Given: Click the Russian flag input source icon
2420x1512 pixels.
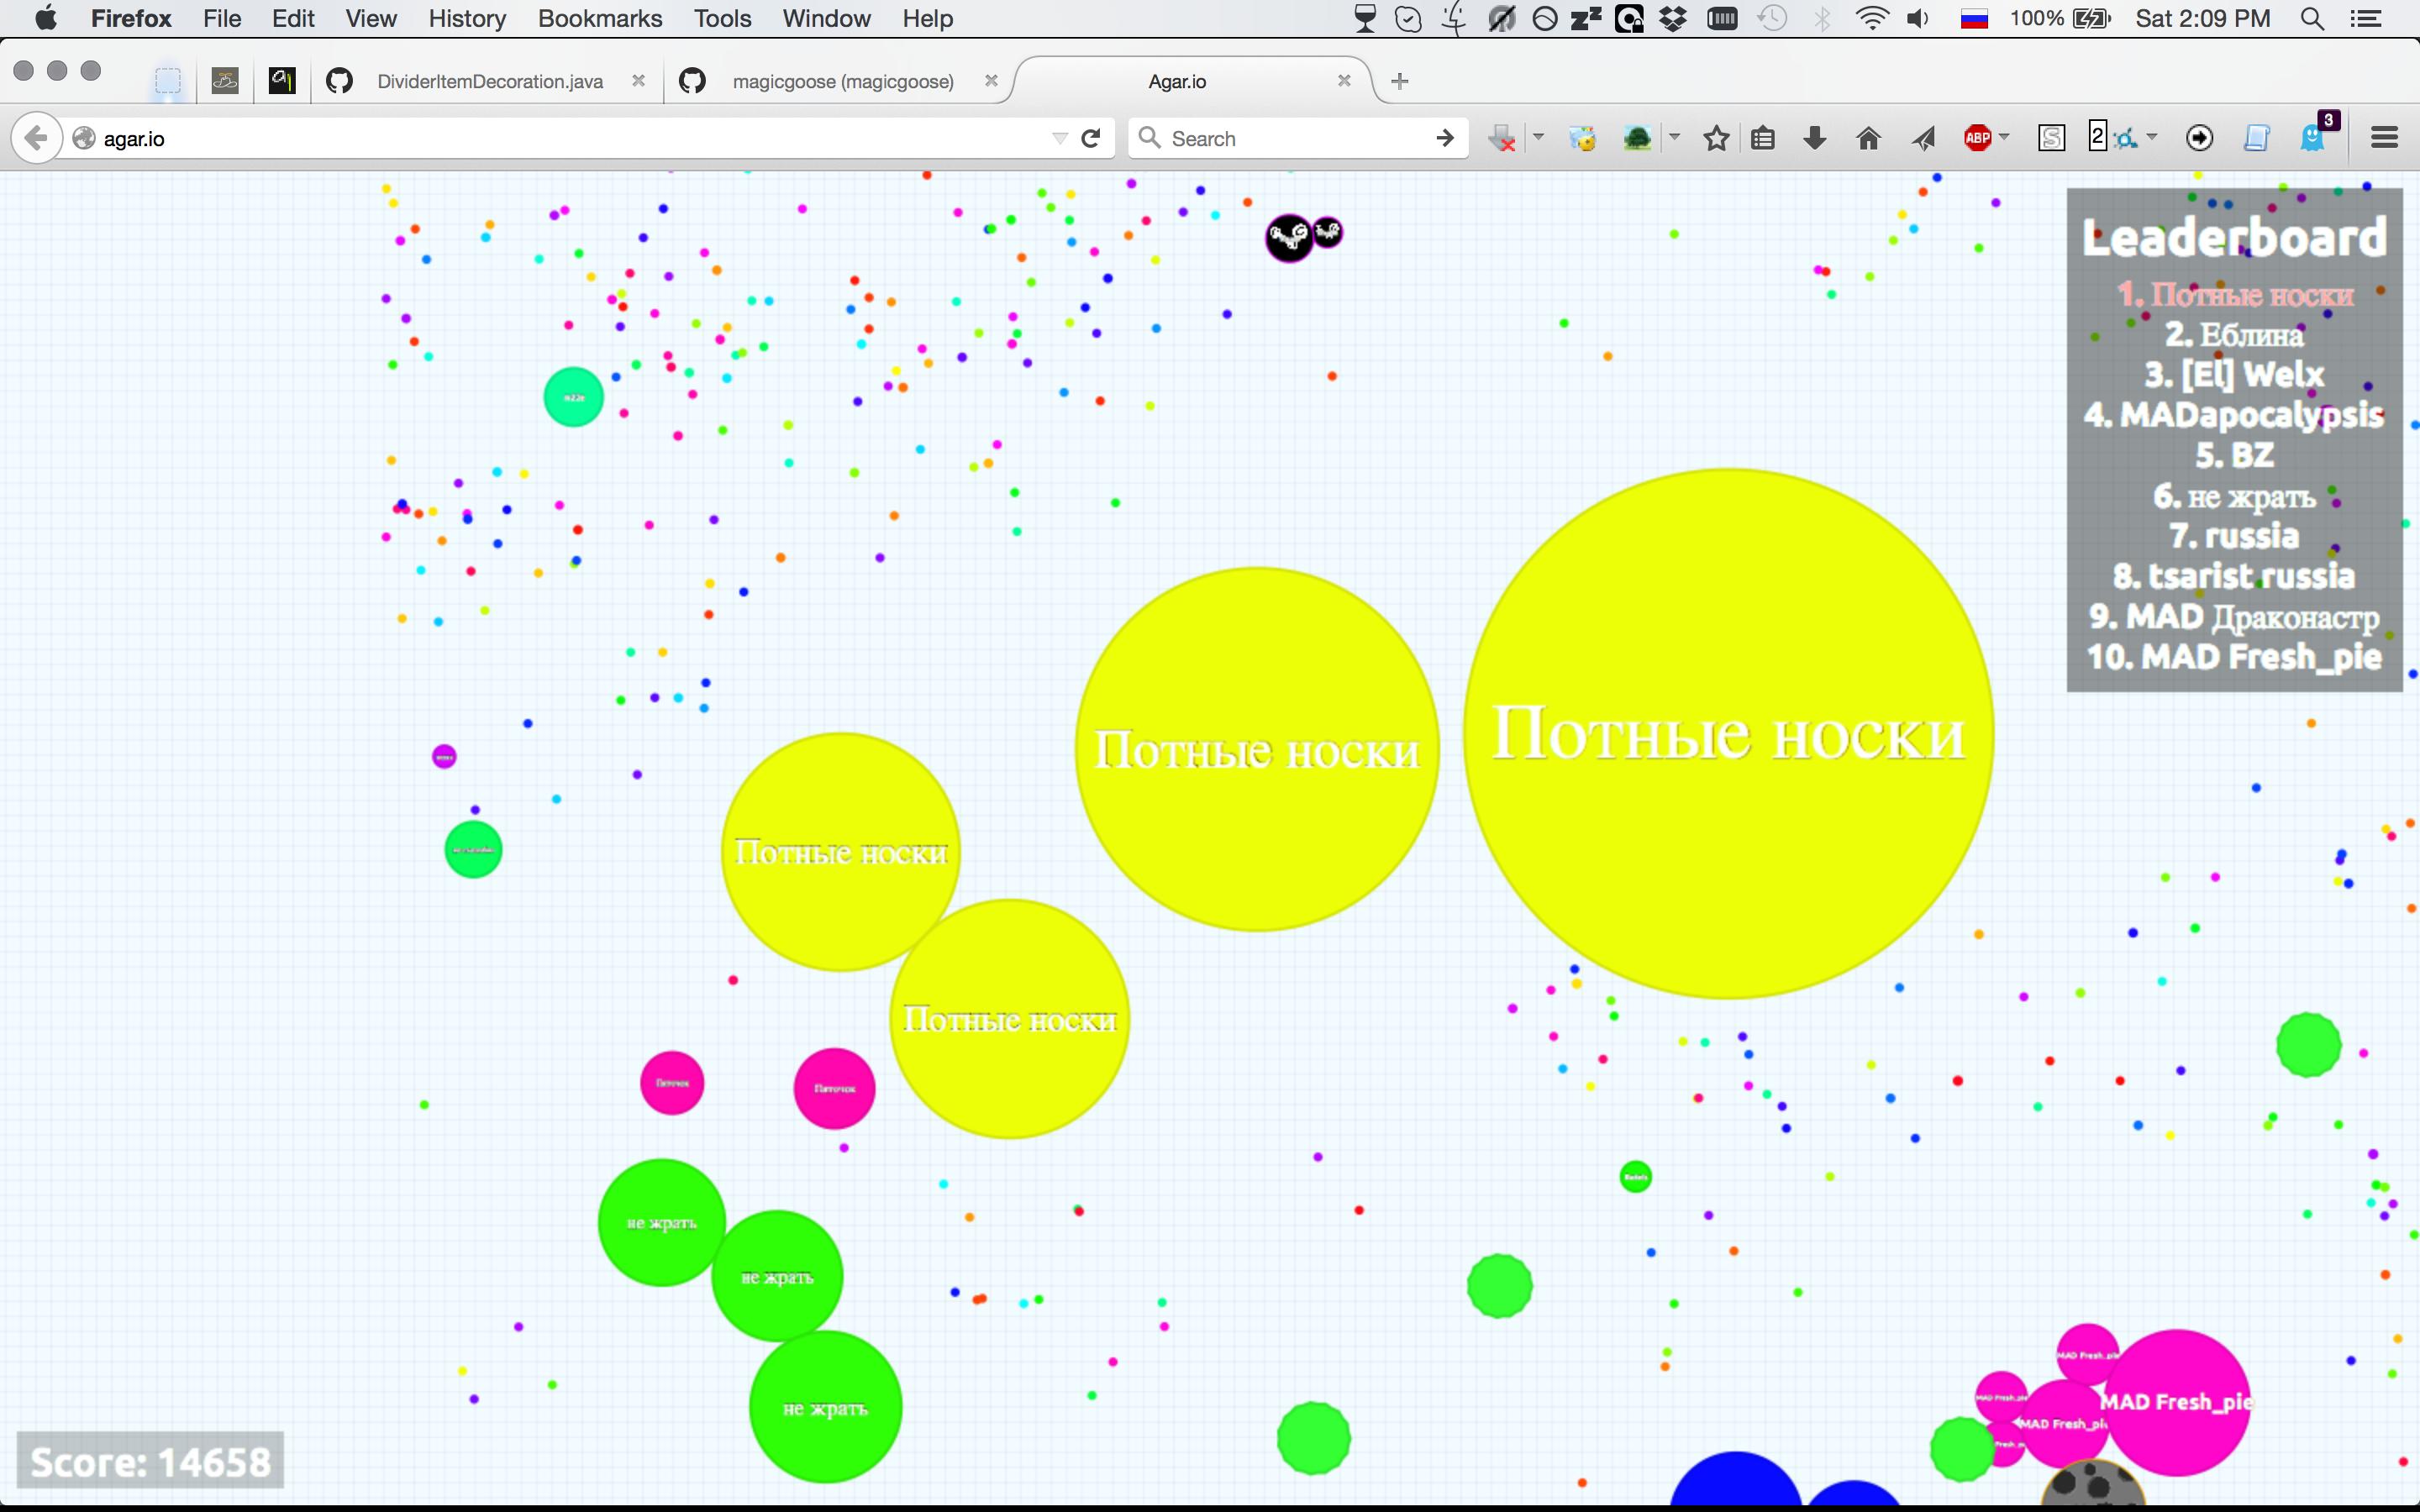Looking at the screenshot, I should pos(1974,18).
